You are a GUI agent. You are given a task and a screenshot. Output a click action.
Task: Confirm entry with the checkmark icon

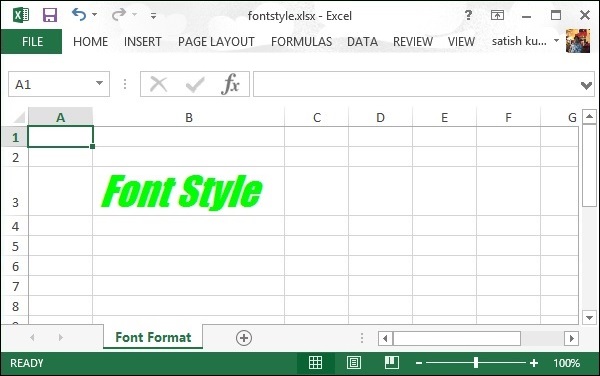[x=195, y=84]
